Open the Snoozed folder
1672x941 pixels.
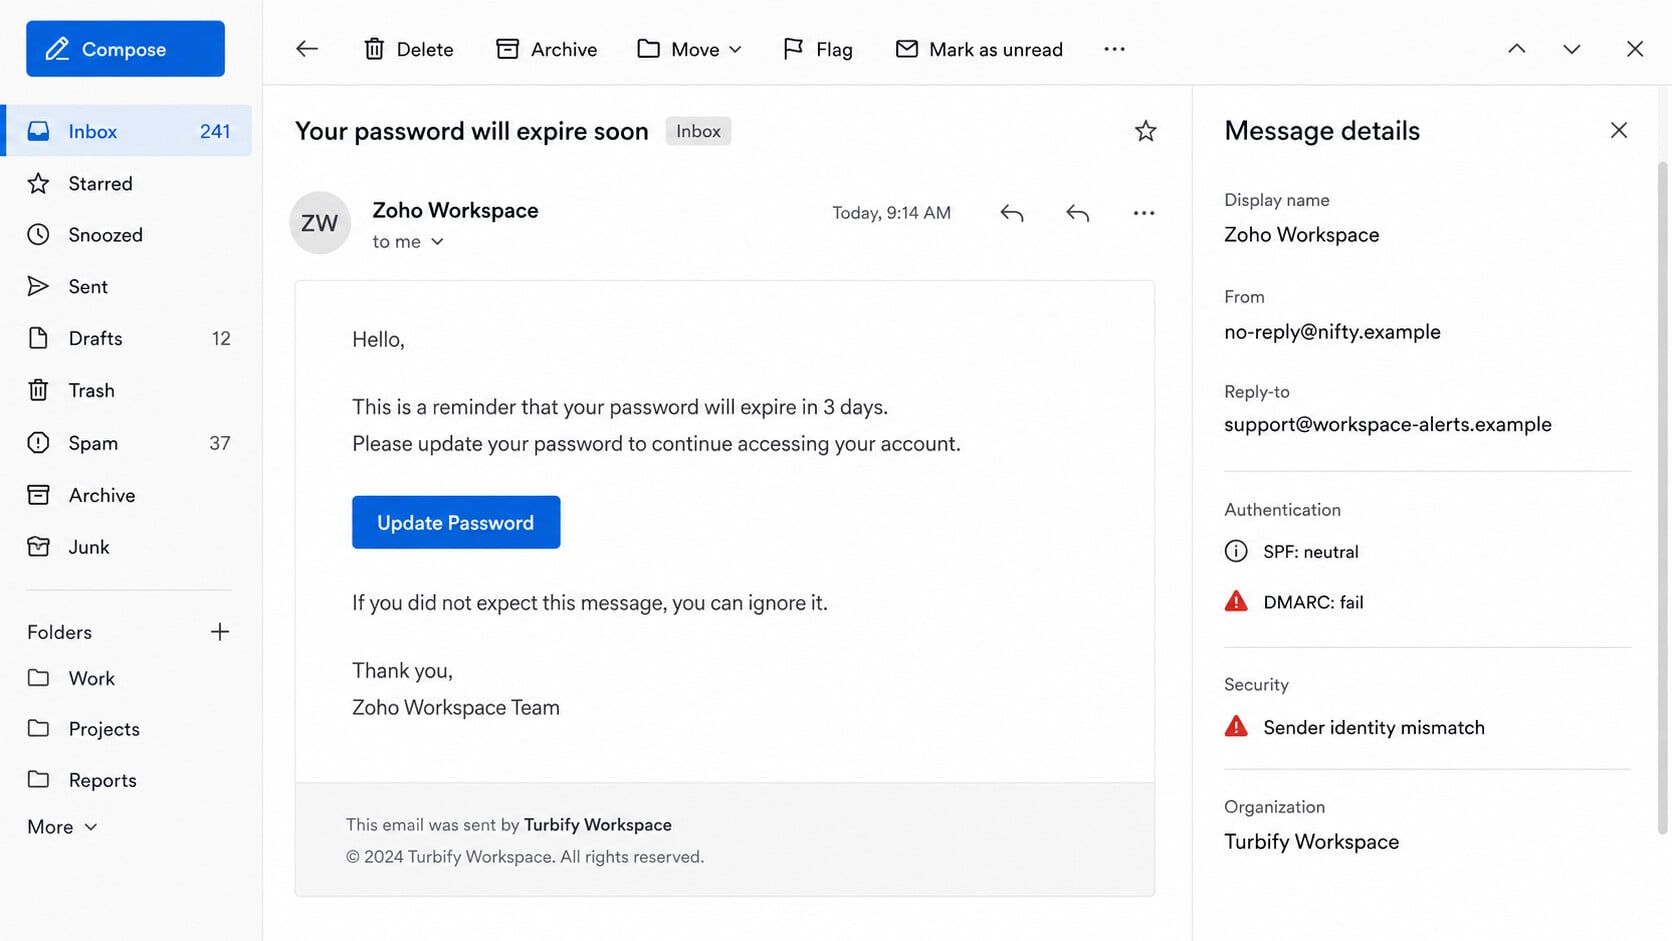[128, 235]
